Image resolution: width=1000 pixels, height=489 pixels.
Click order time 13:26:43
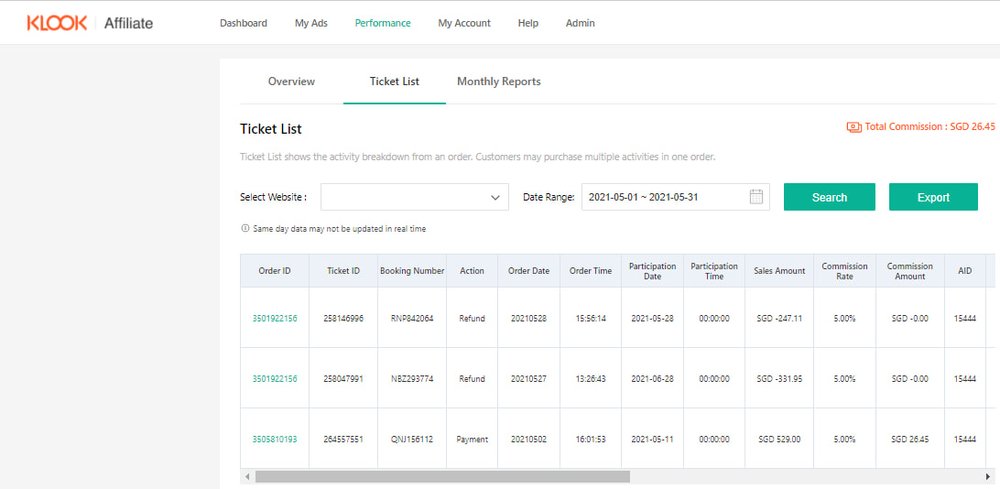(591, 379)
